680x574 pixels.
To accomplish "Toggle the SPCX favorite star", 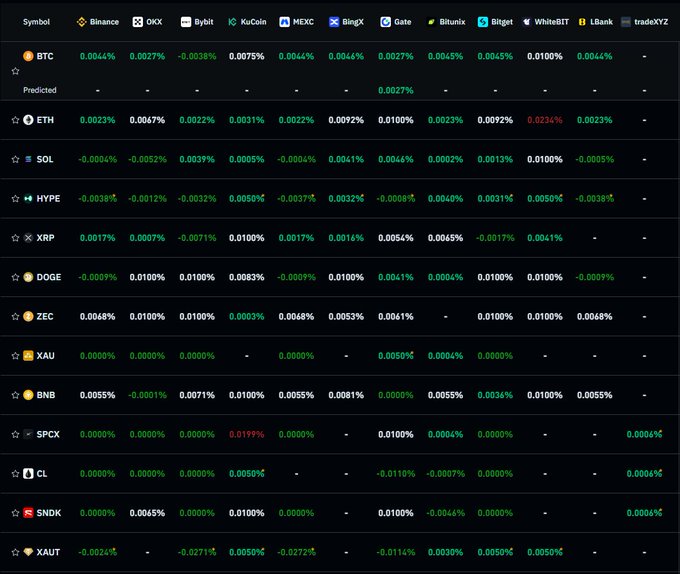I will point(16,434).
